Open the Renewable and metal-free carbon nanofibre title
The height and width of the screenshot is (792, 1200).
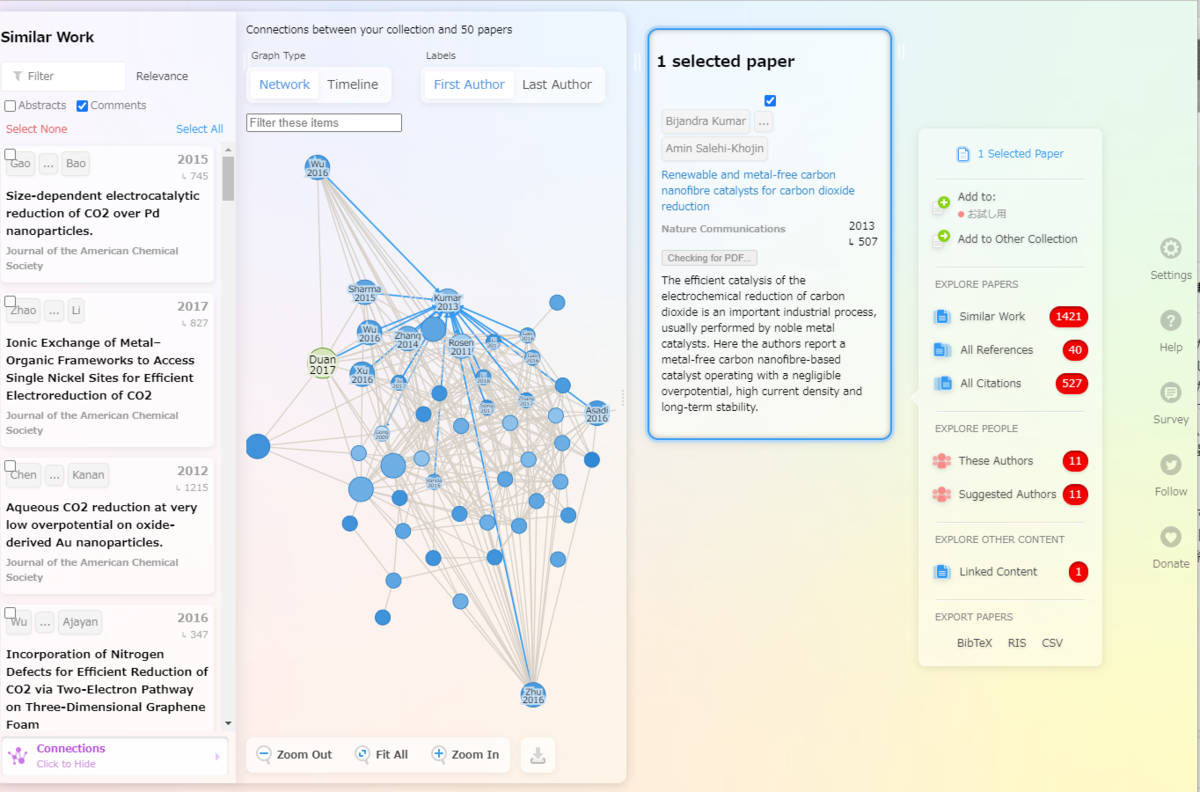[758, 190]
